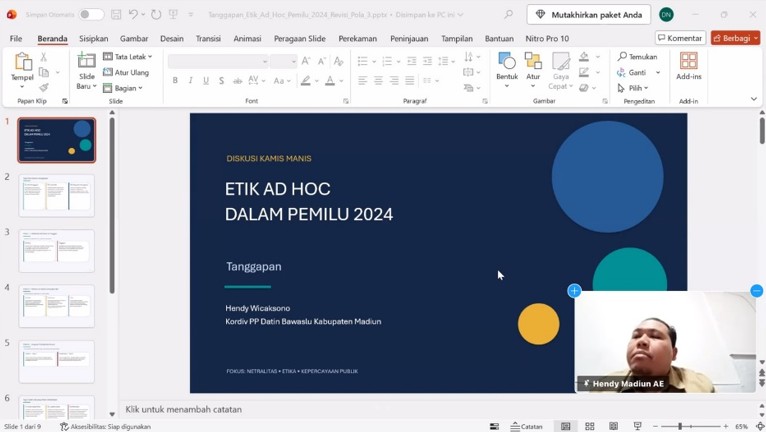This screenshot has width=766, height=432.
Task: Select slide 4 thumbnail
Action: [57, 306]
